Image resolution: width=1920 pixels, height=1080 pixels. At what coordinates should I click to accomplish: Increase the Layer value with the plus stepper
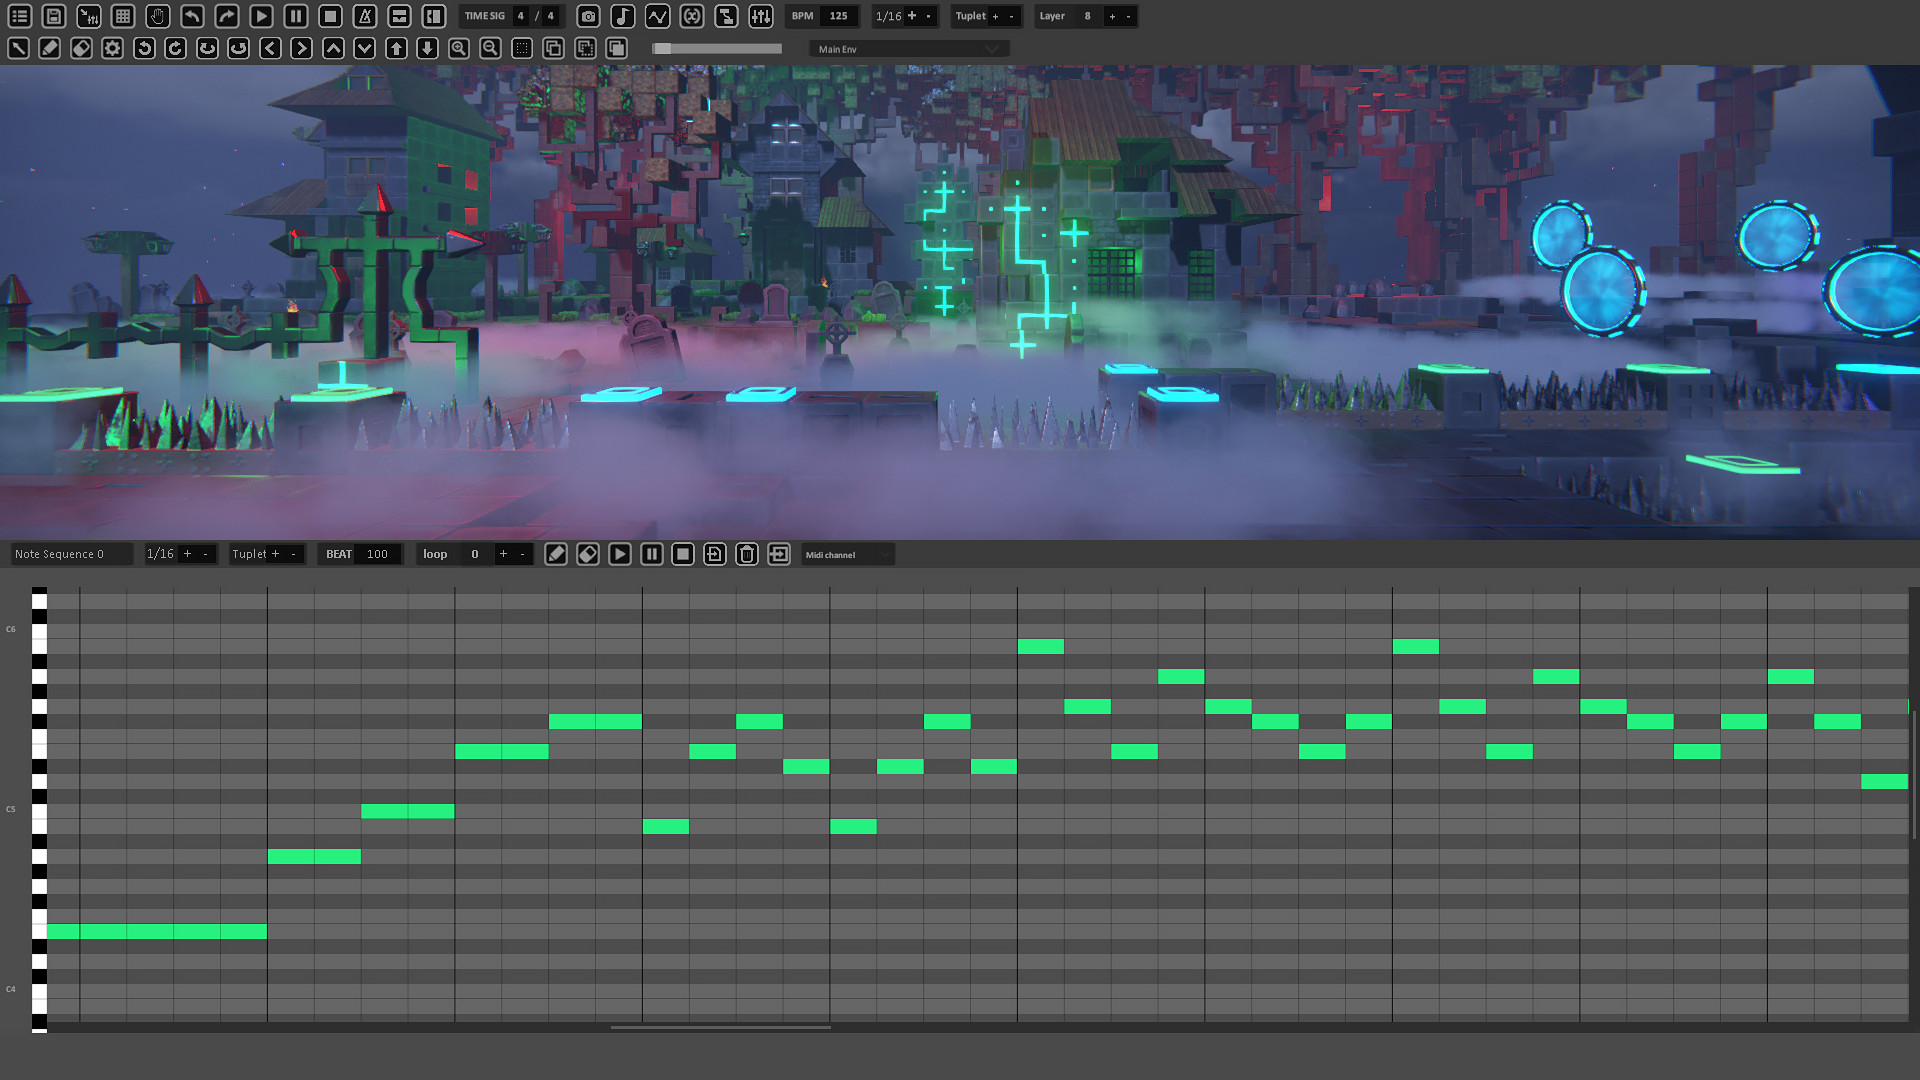click(x=1110, y=16)
